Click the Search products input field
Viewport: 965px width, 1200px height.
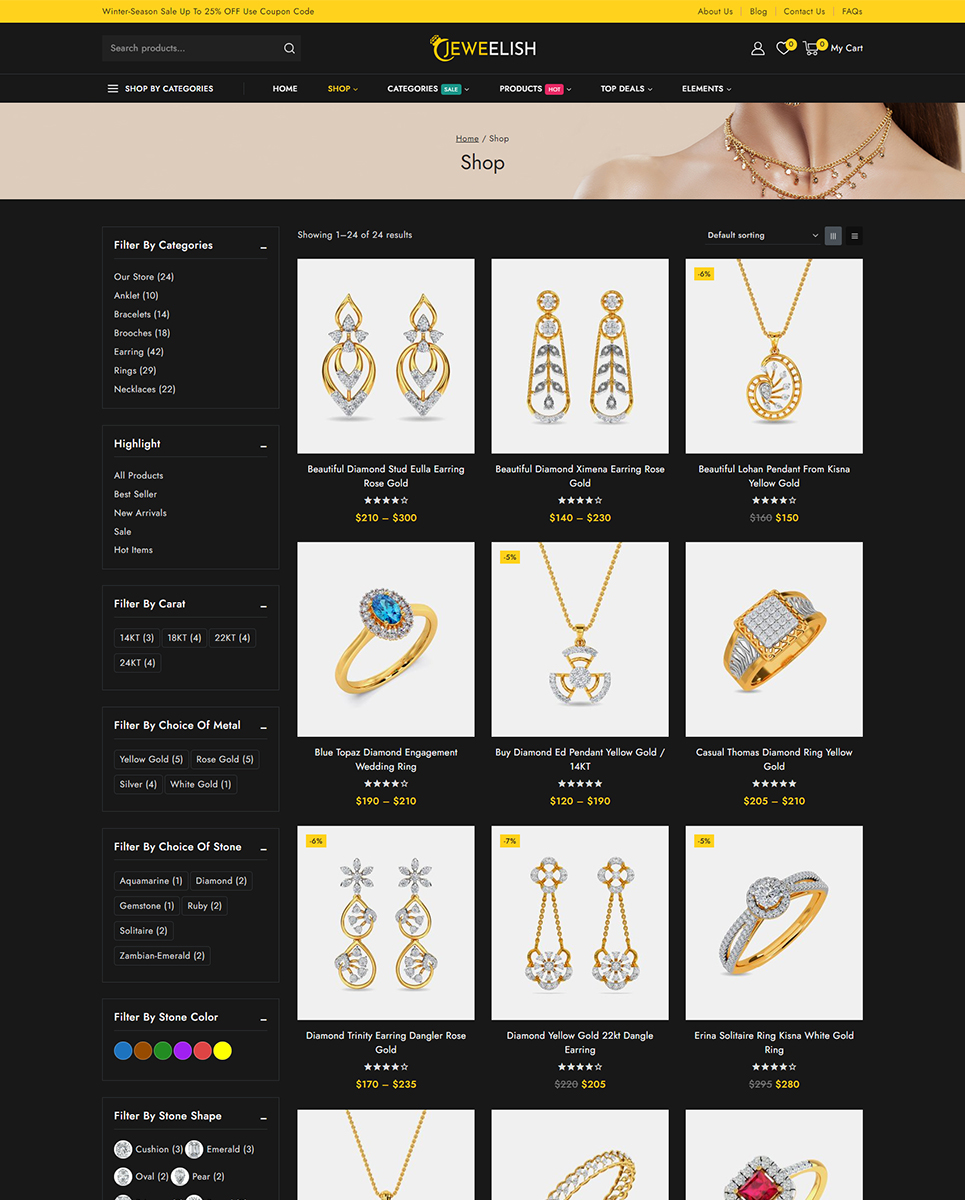(191, 48)
